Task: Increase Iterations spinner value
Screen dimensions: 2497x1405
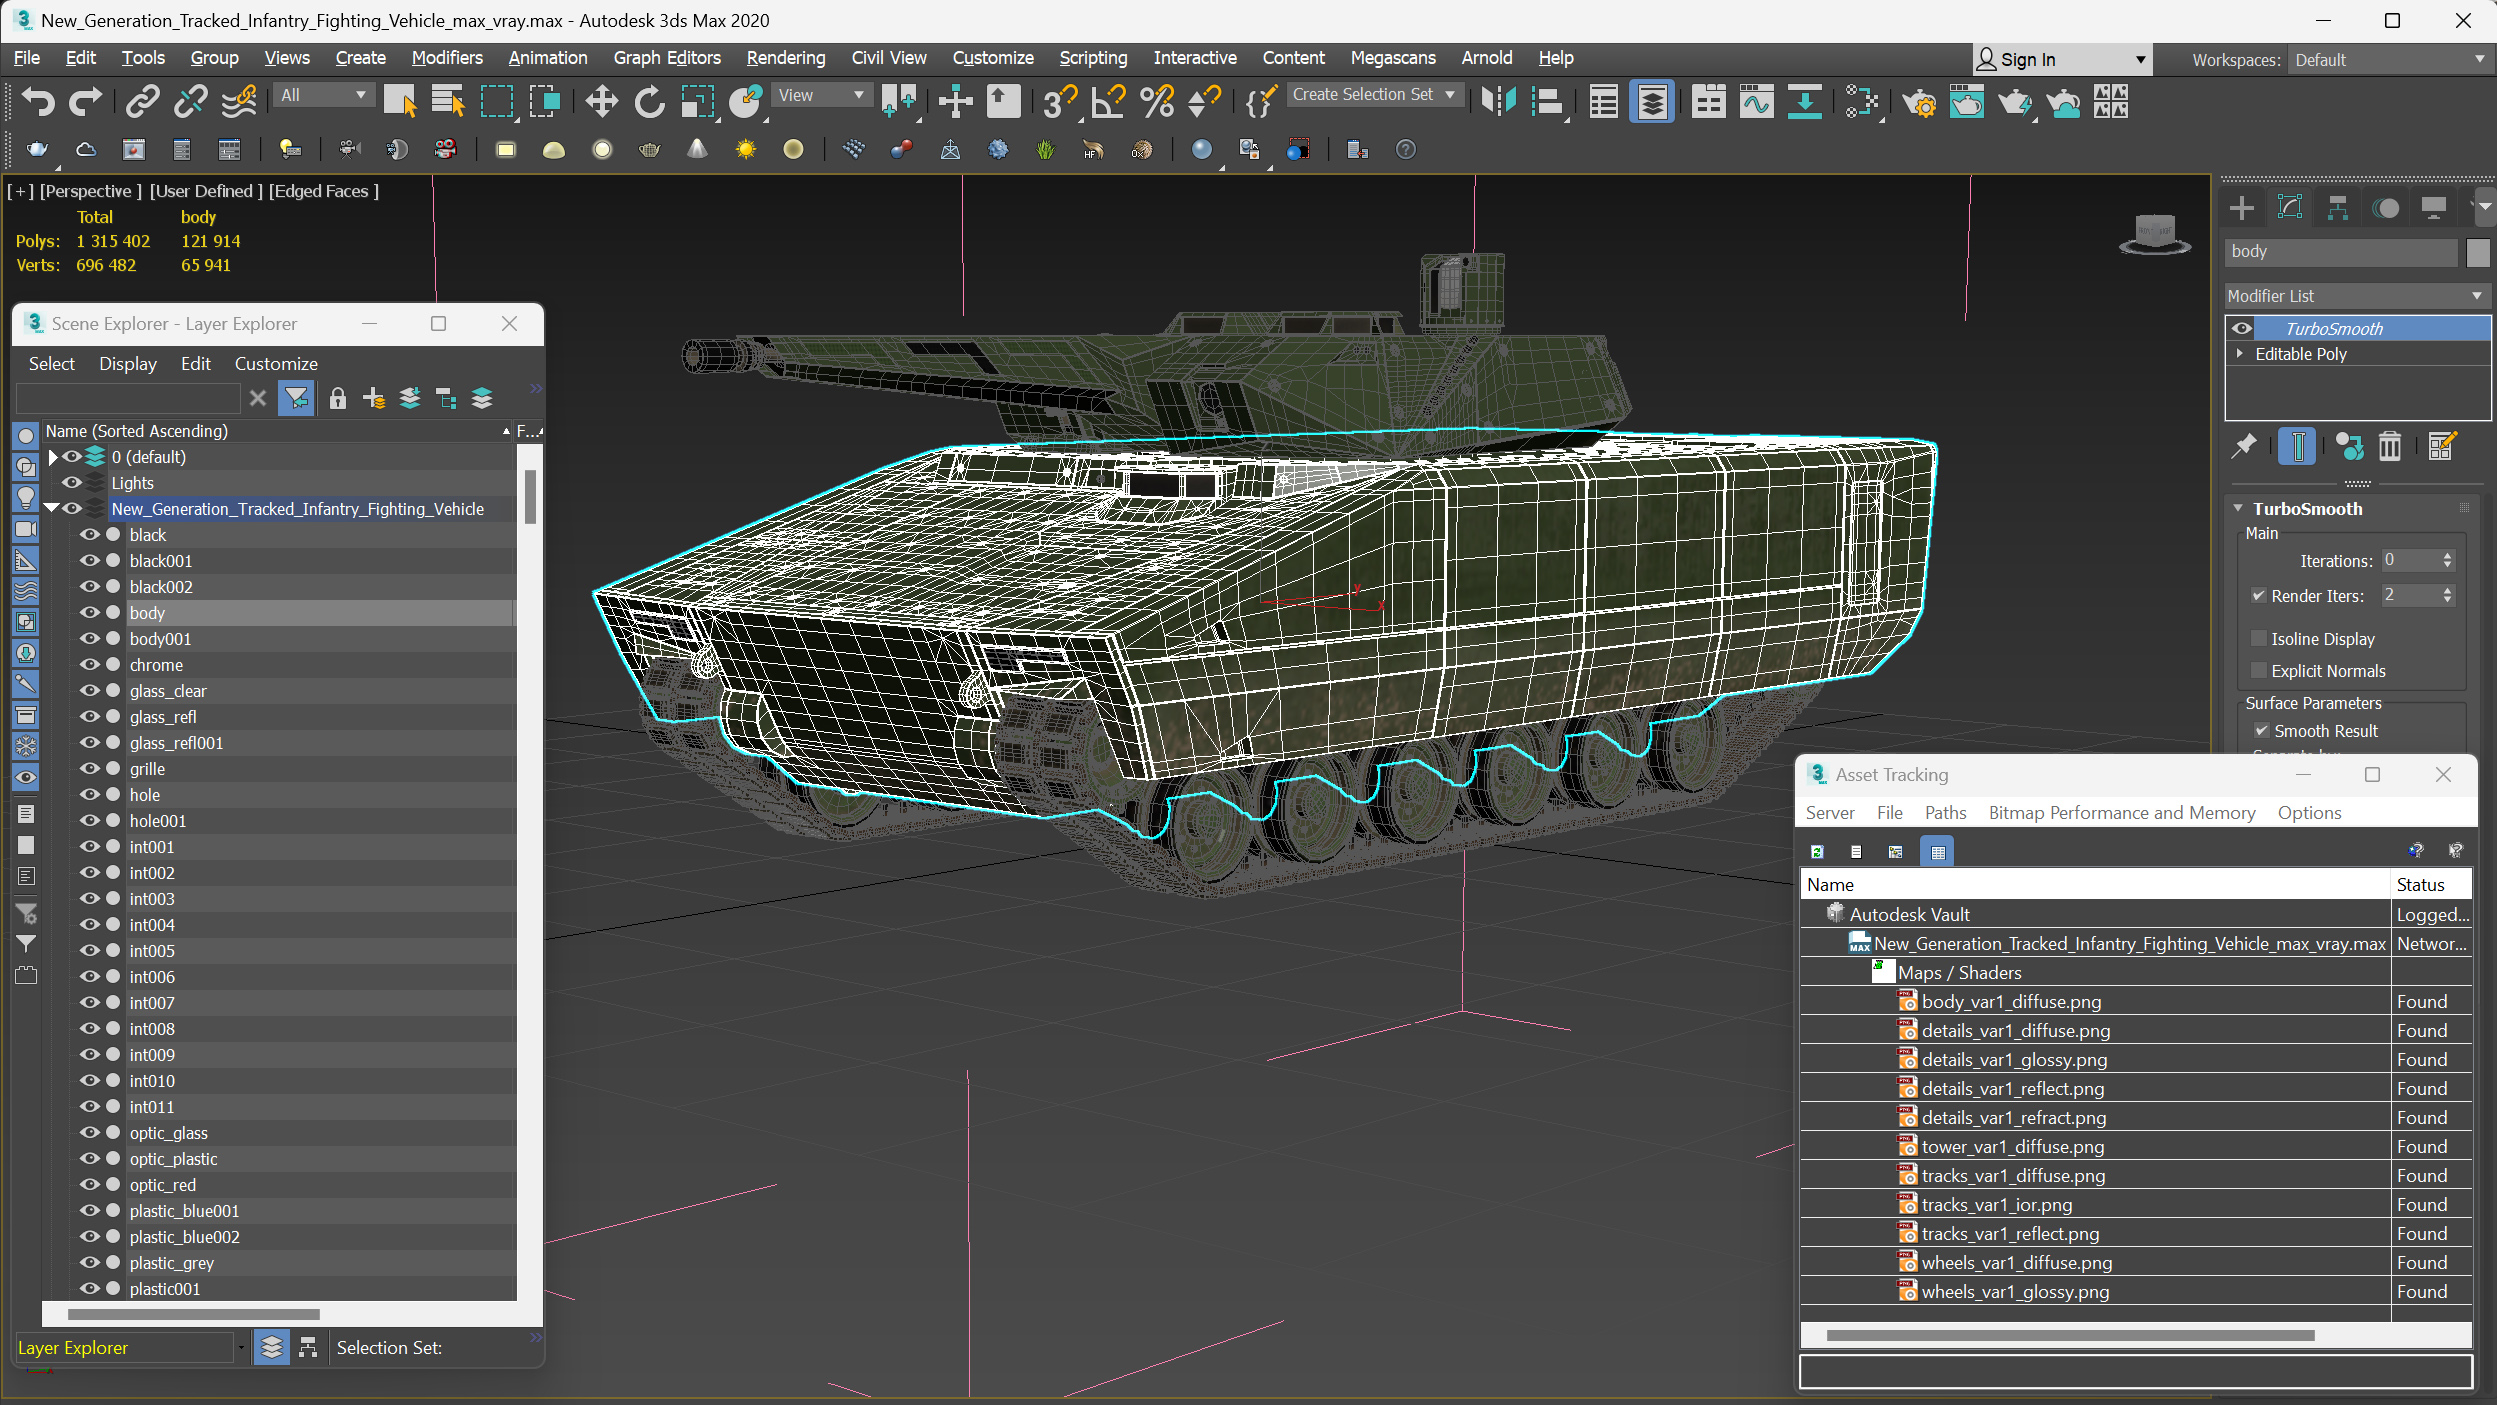Action: pos(2448,555)
